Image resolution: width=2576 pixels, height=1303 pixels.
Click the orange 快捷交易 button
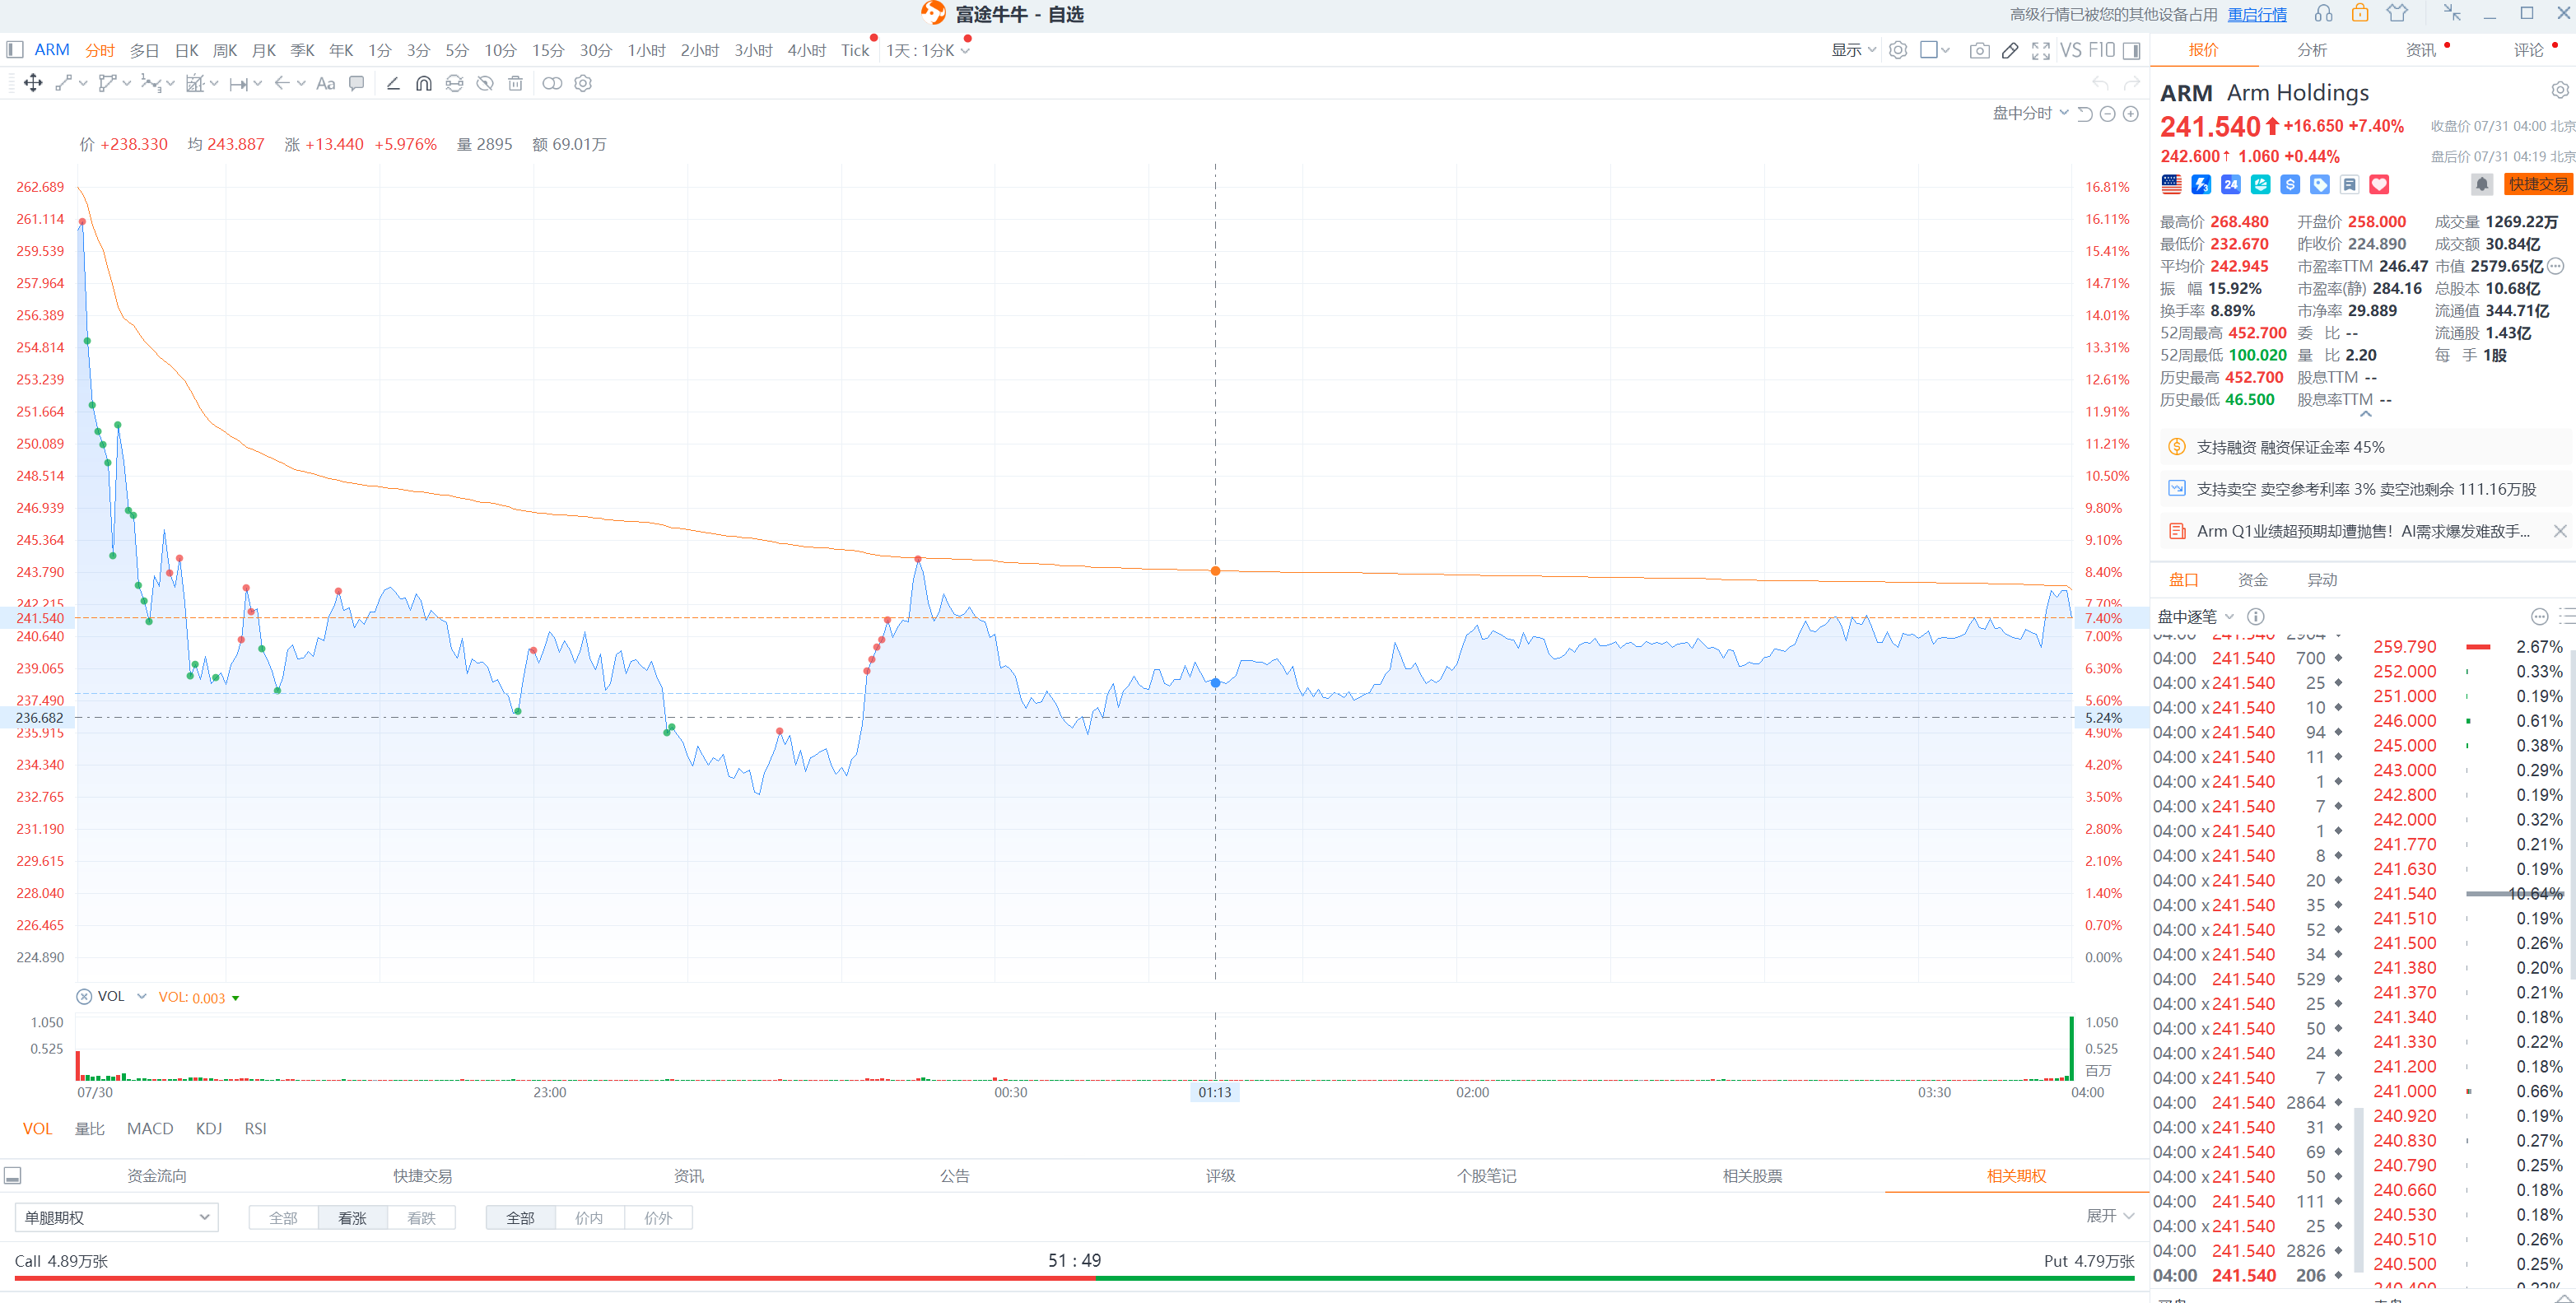[2537, 184]
